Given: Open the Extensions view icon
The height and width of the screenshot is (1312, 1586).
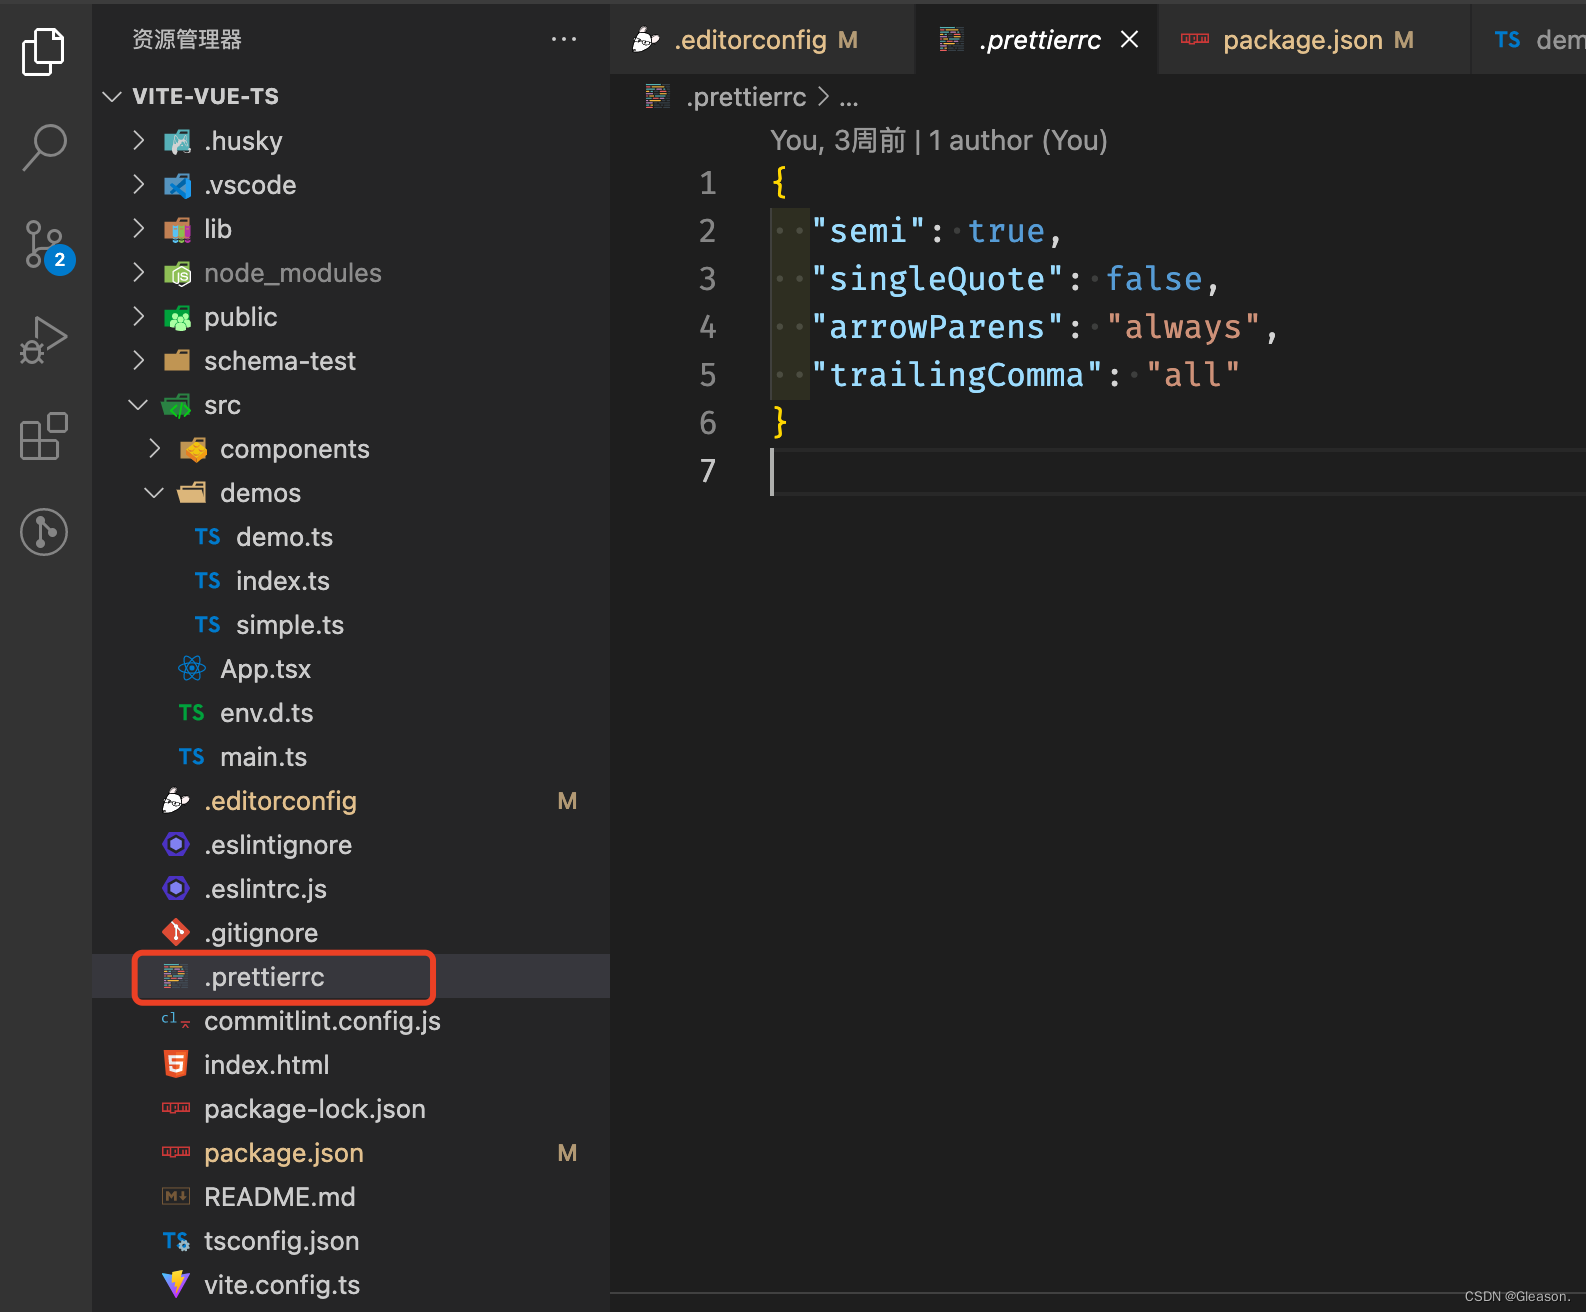Looking at the screenshot, I should point(44,436).
